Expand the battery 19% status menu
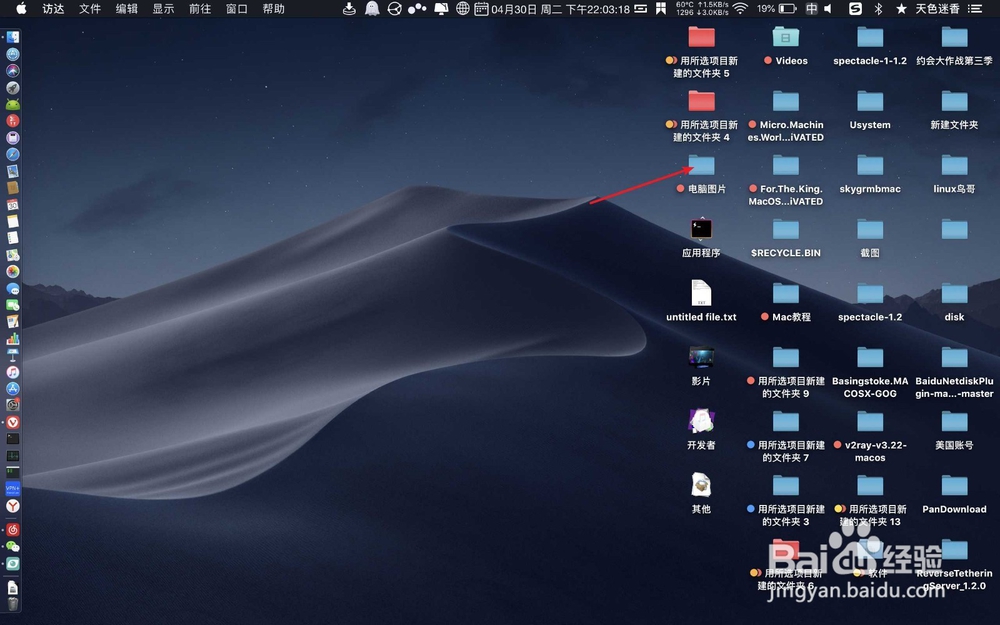This screenshot has height=625, width=1000. coord(777,9)
